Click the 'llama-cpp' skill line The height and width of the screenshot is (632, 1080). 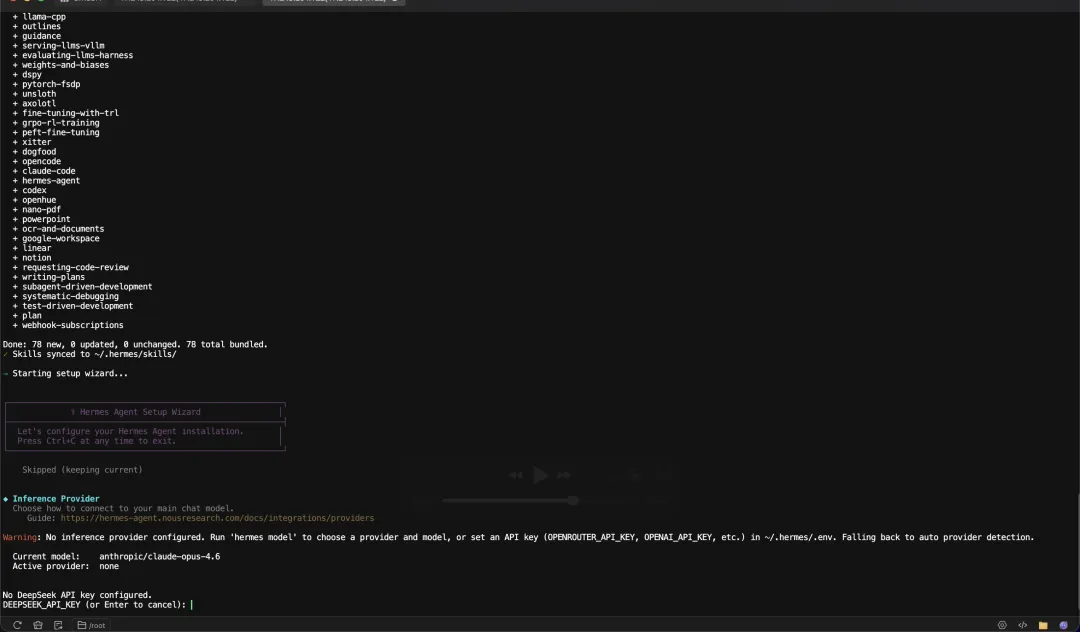tap(39, 17)
